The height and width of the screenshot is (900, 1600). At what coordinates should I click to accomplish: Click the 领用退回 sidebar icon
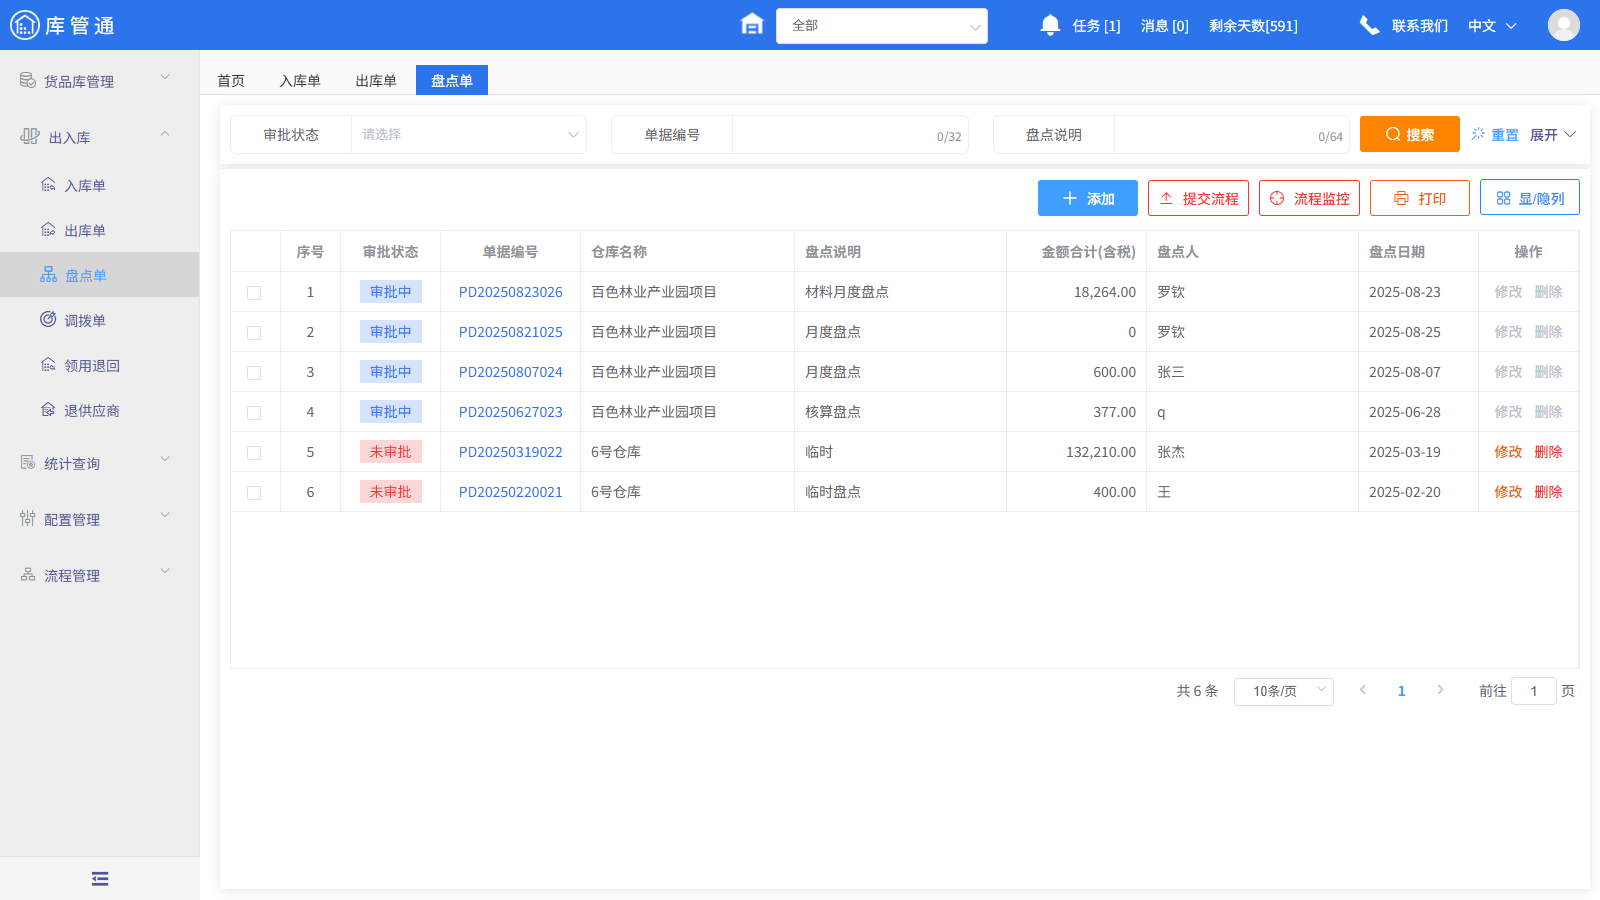(48, 365)
